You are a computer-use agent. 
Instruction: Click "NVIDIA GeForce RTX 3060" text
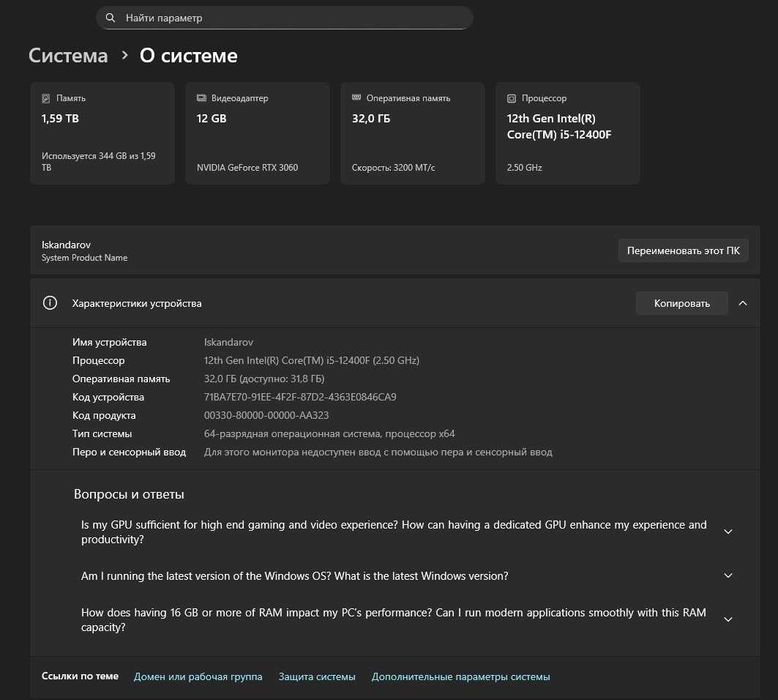[247, 168]
